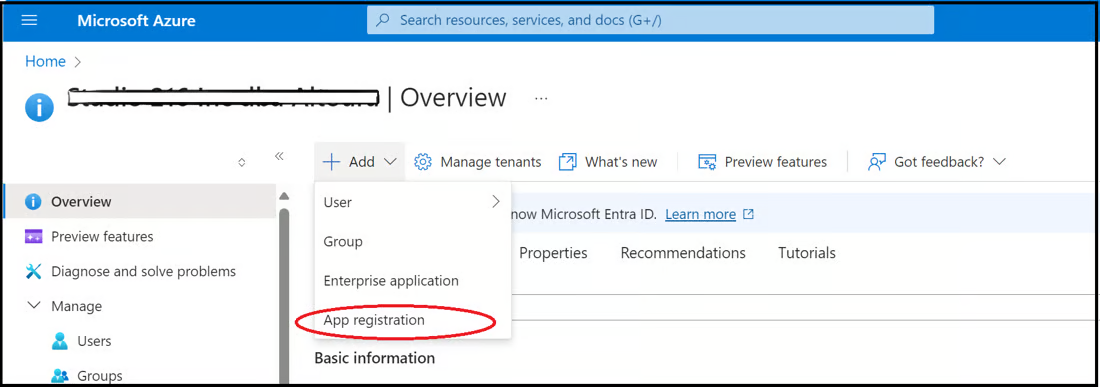Switch to the Recommendations tab
Viewport: 1100px width, 387px height.
click(683, 252)
